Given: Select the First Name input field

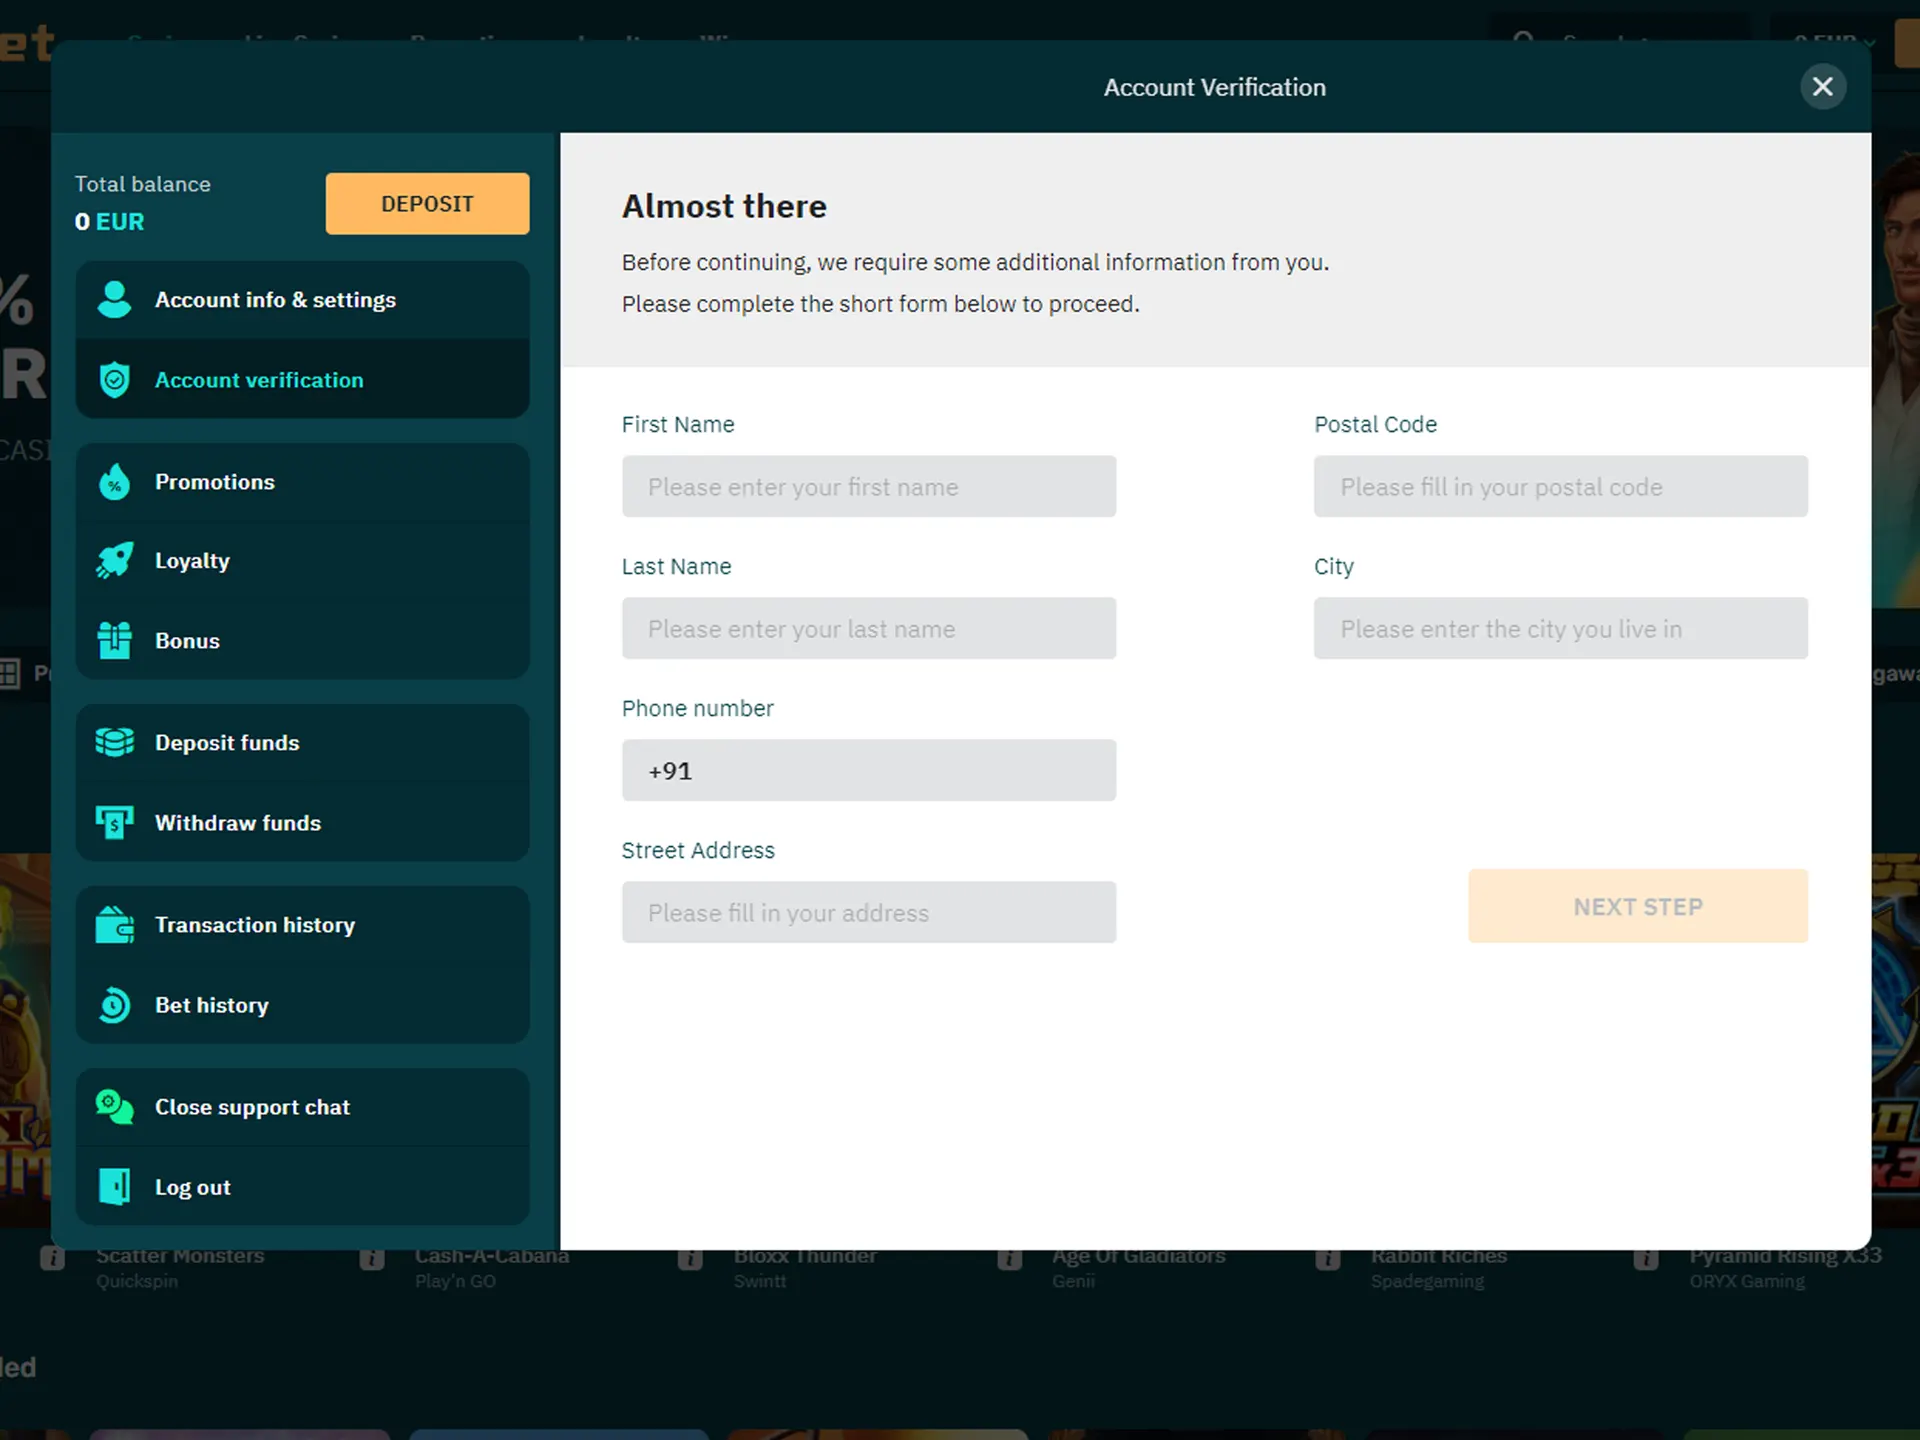Looking at the screenshot, I should [x=869, y=486].
